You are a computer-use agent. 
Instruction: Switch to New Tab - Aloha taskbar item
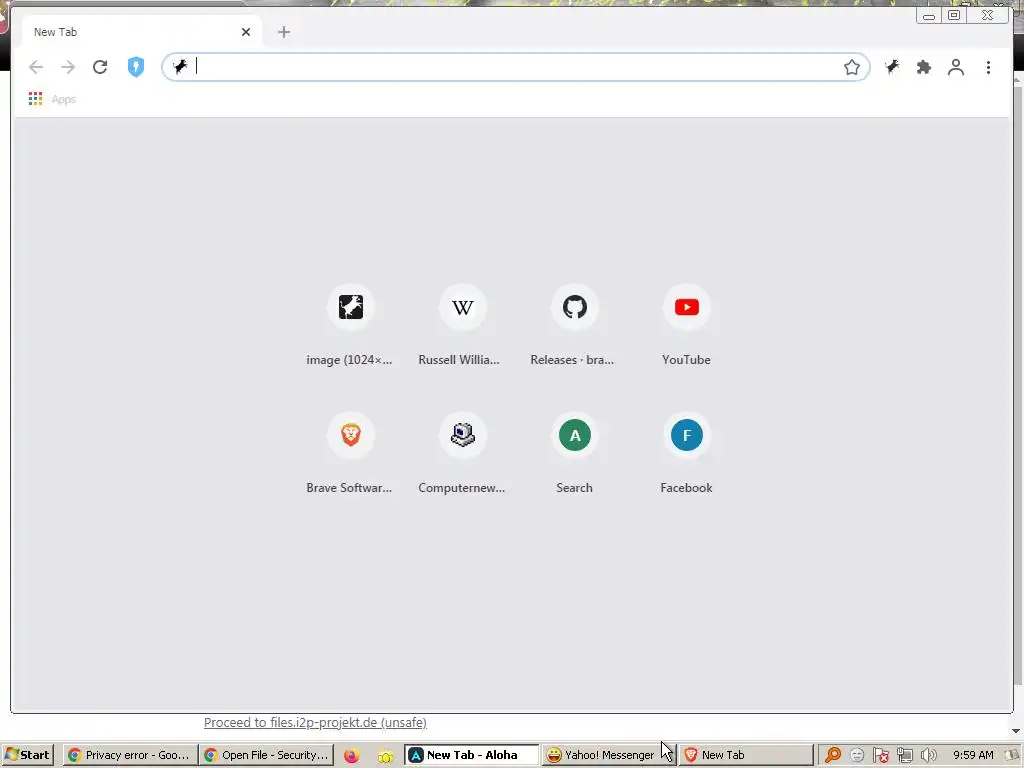(472, 755)
